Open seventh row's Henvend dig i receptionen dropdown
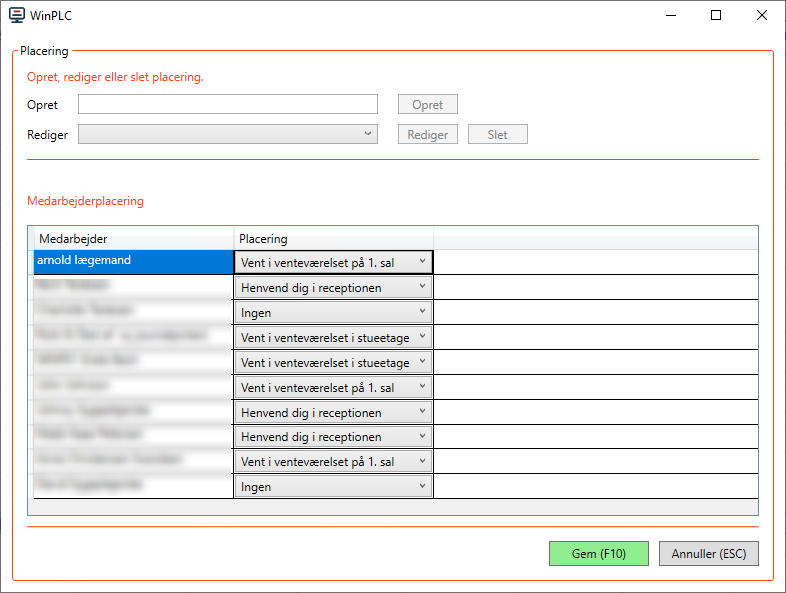The image size is (786, 593). [x=333, y=412]
